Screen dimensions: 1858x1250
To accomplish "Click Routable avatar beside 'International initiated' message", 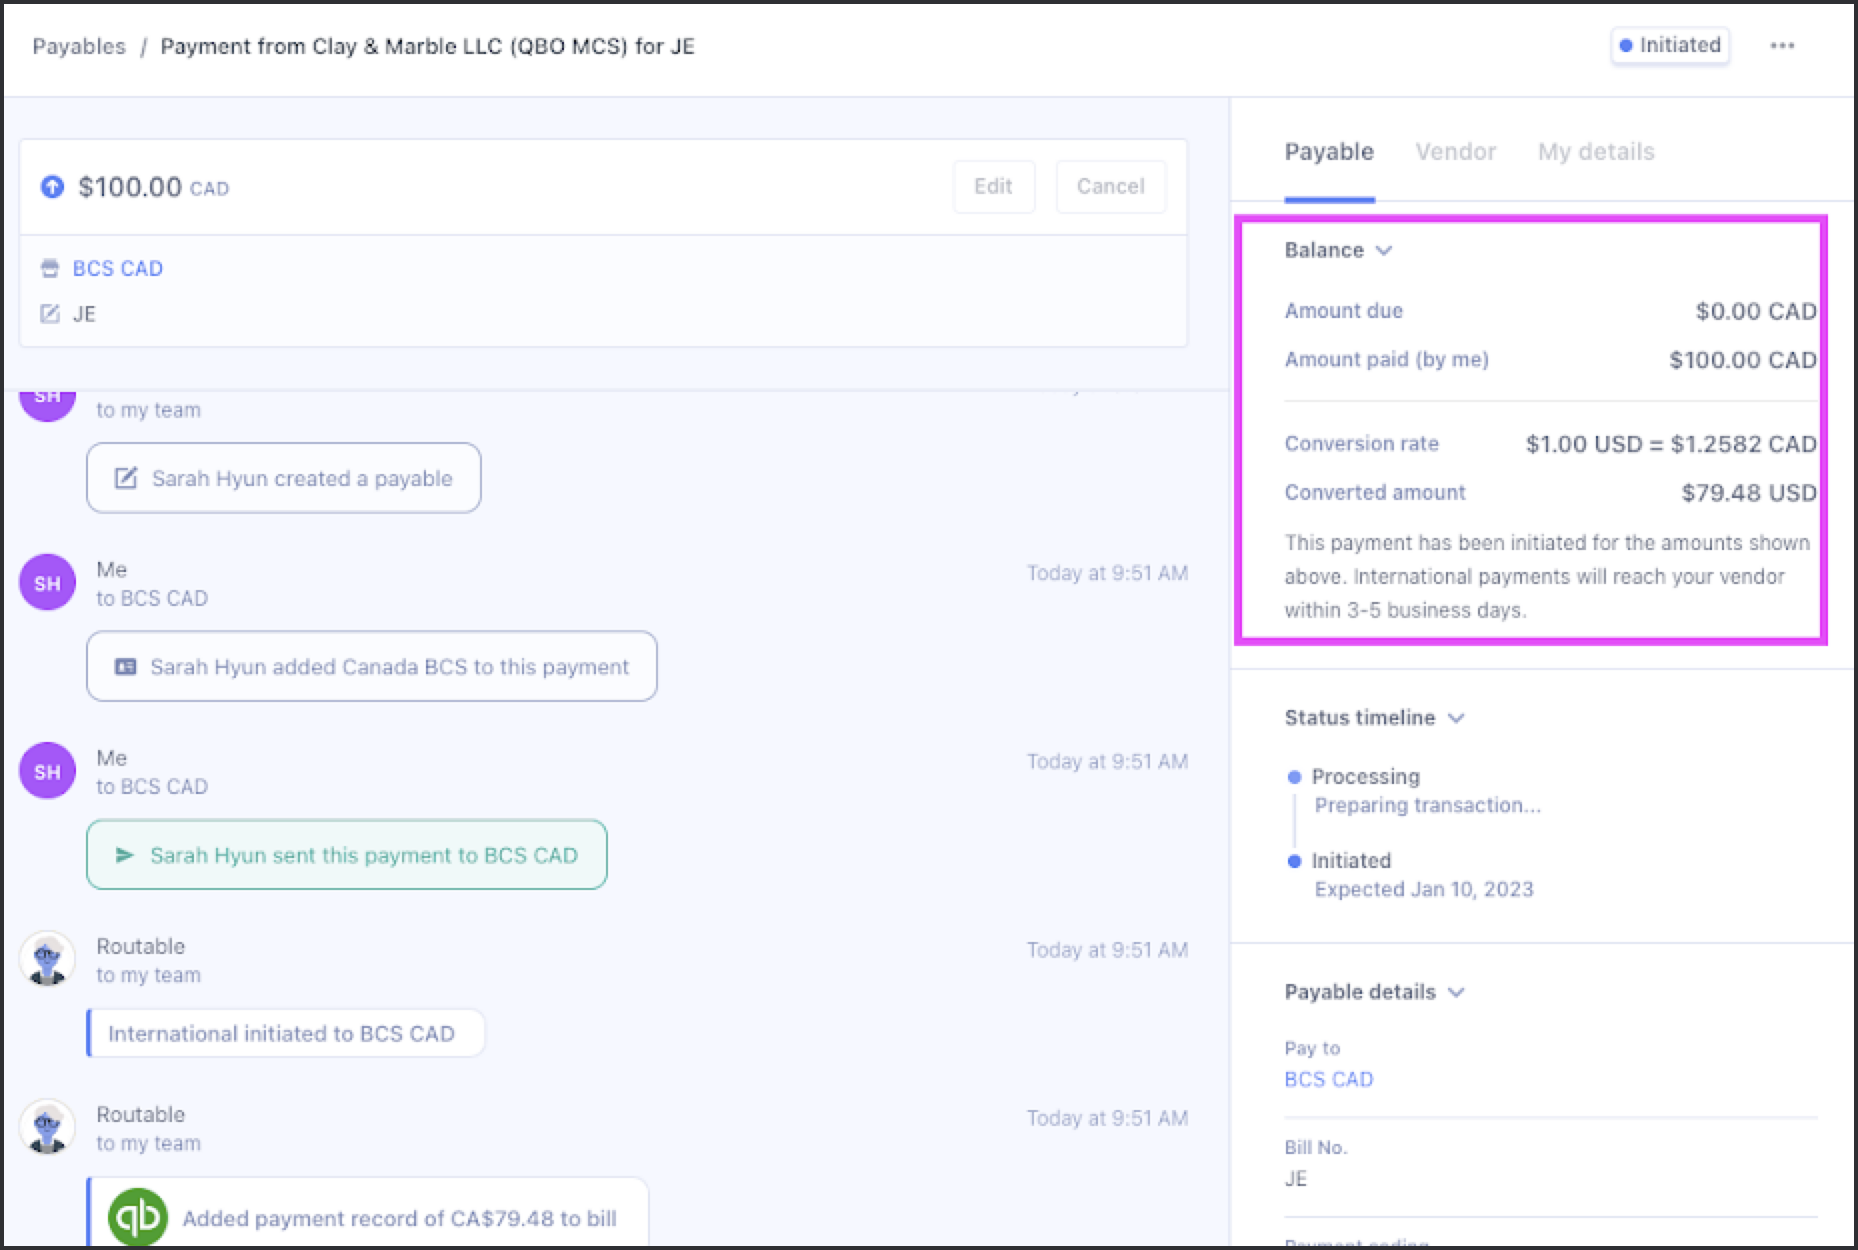I will pos(48,959).
